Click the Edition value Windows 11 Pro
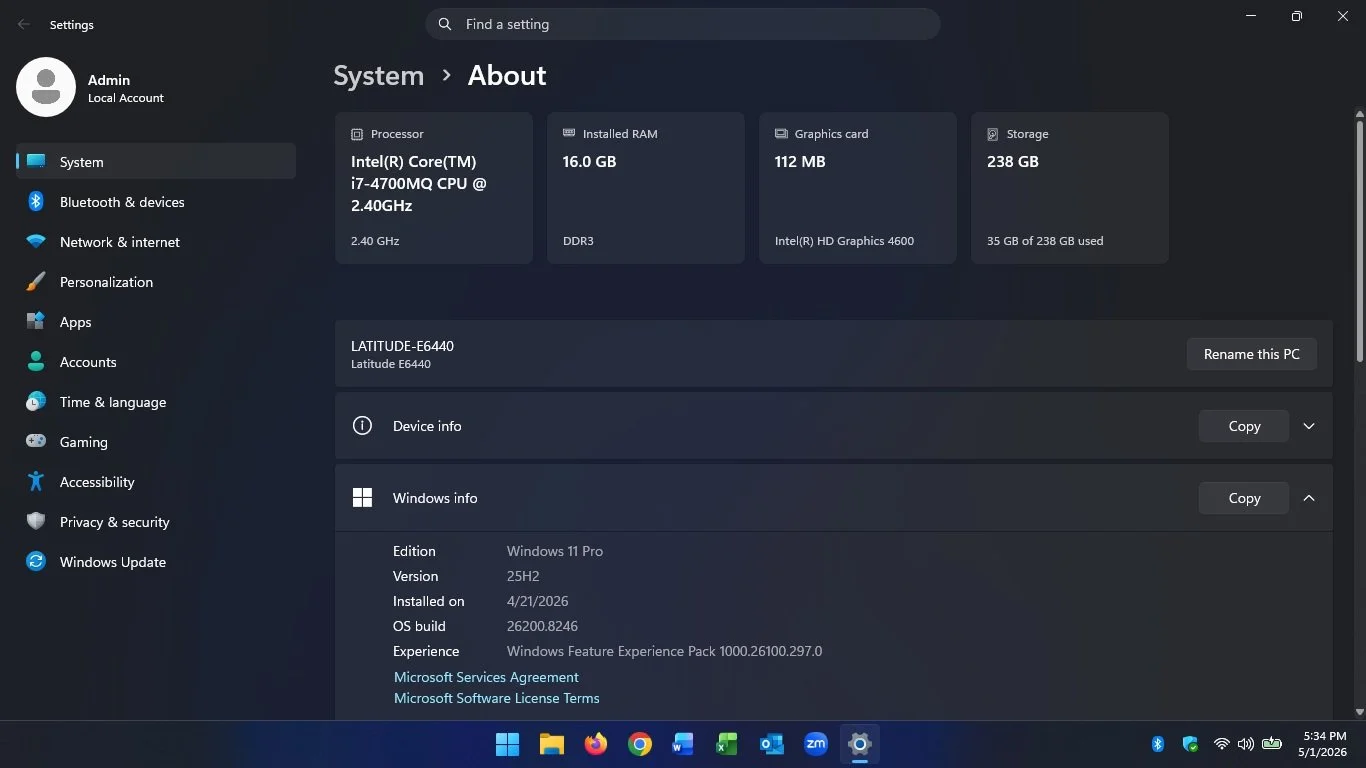 click(x=555, y=551)
